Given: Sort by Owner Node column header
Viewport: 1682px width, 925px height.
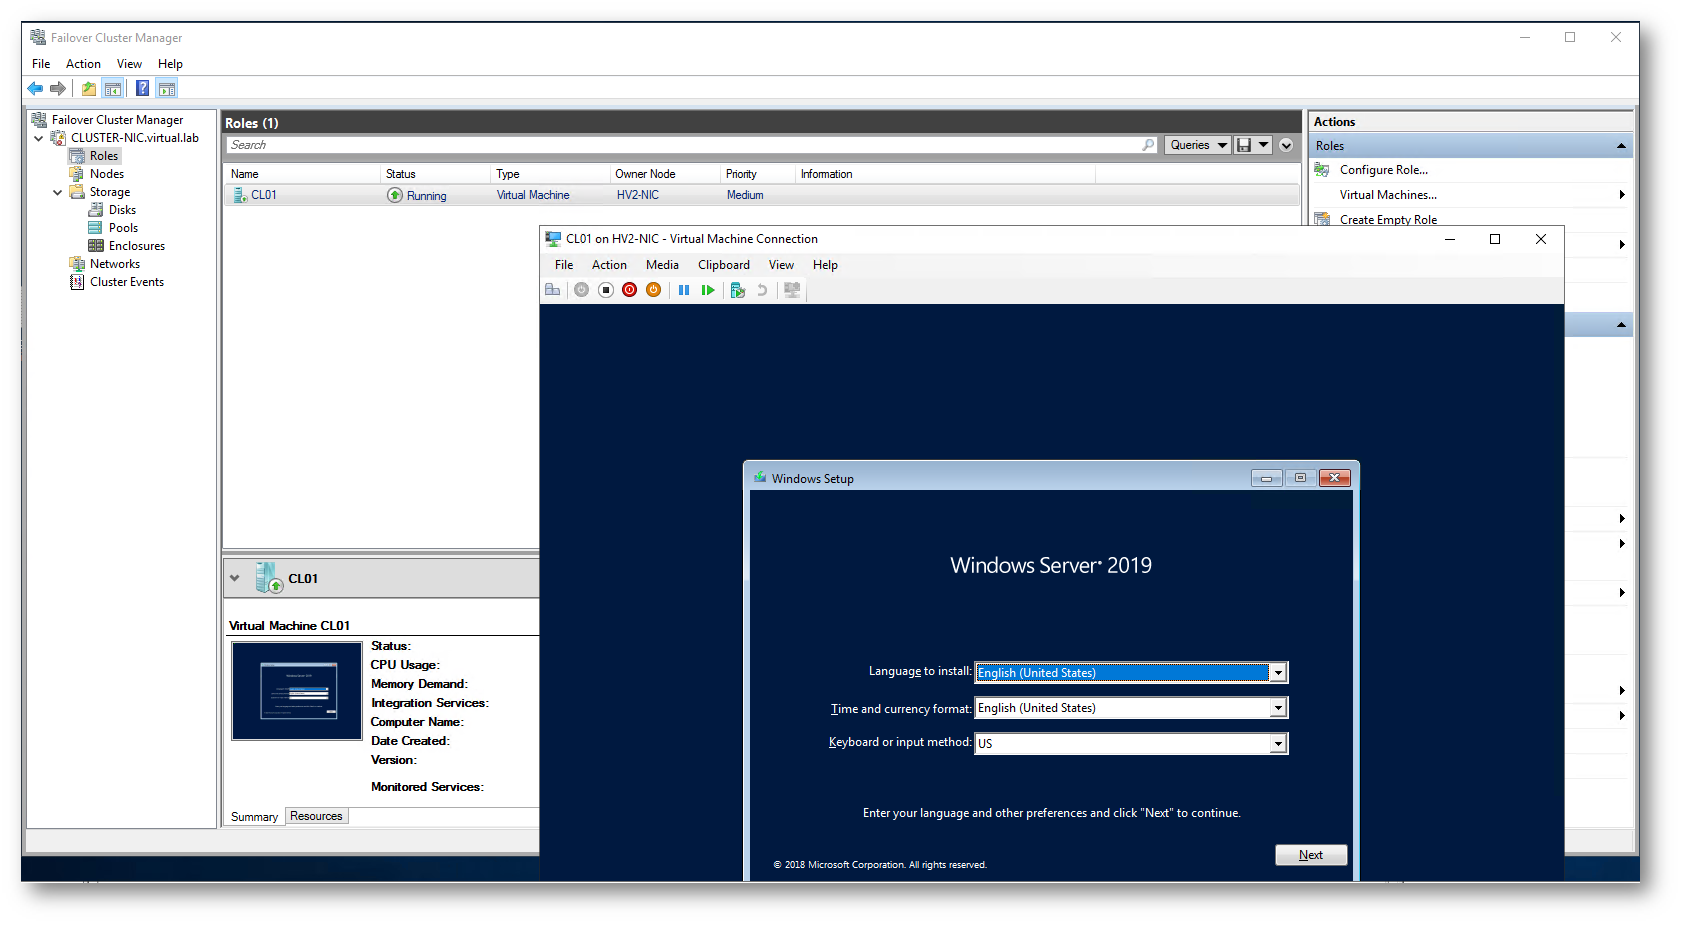Looking at the screenshot, I should pos(666,174).
